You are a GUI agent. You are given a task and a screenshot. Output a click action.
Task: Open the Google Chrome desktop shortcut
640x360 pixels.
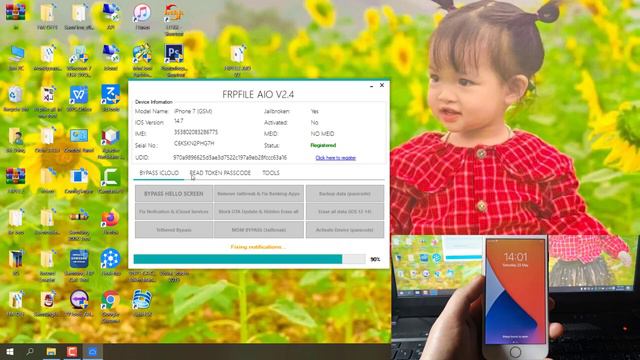pyautogui.click(x=111, y=307)
